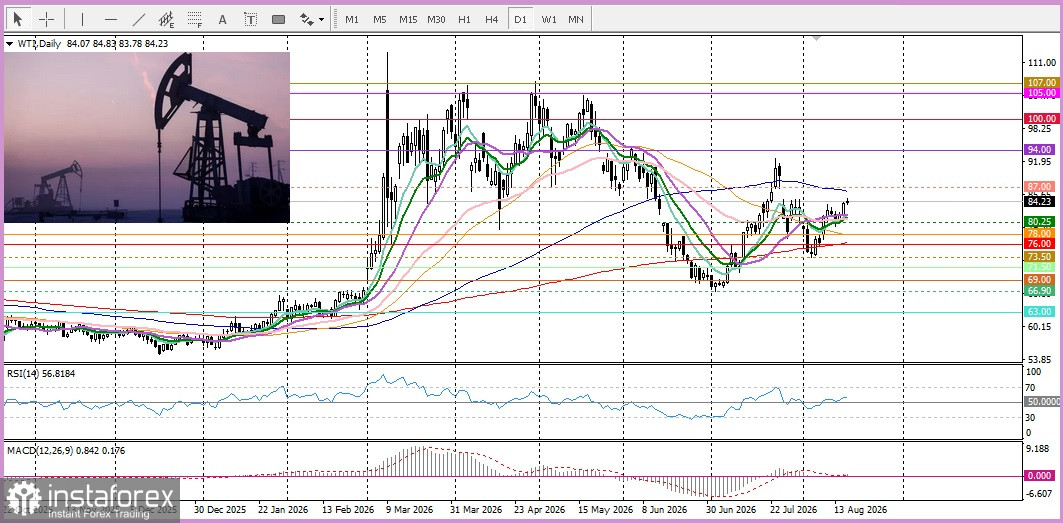Click the 30 Jun 2026 date label
The image size is (1063, 523).
[x=730, y=509]
